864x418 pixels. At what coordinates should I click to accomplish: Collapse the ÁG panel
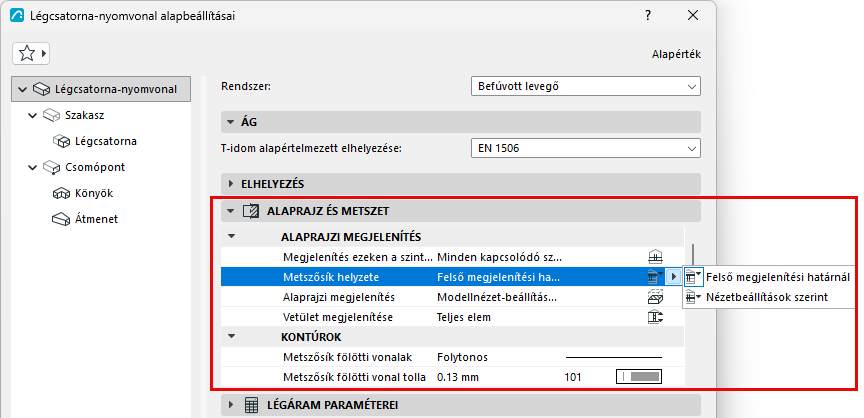tap(231, 122)
